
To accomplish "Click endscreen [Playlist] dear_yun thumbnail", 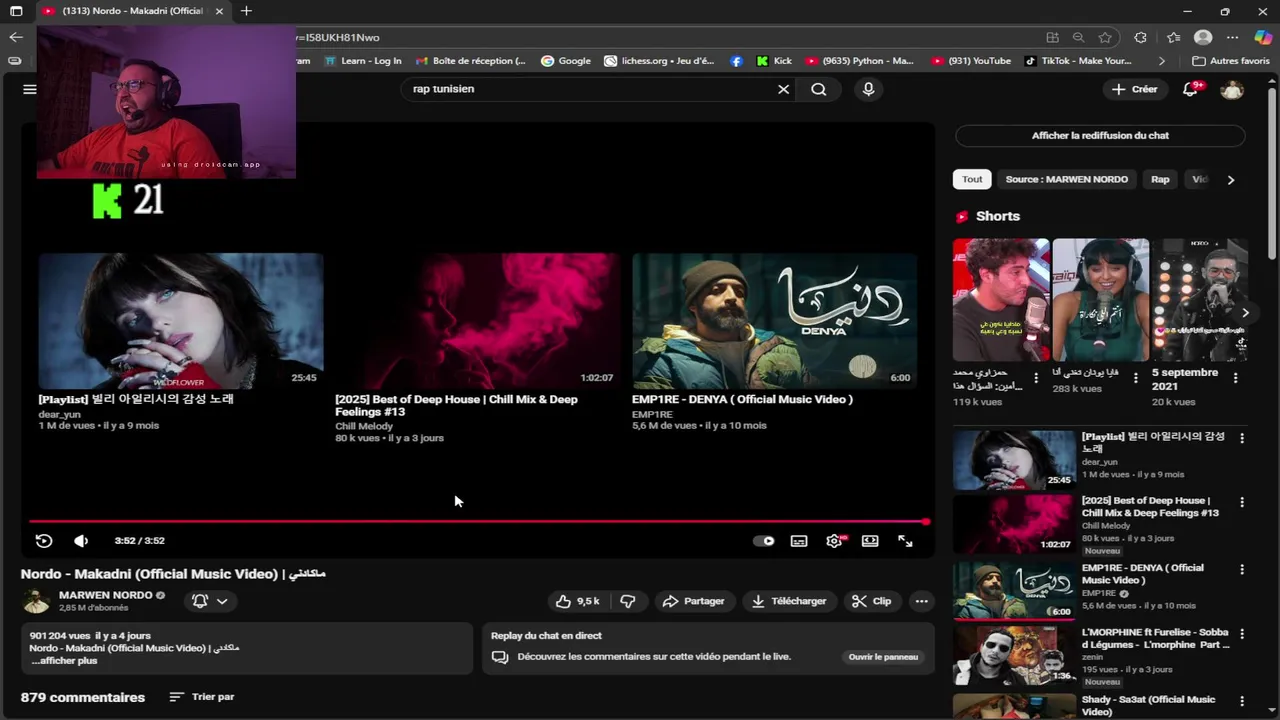I will (x=181, y=321).
